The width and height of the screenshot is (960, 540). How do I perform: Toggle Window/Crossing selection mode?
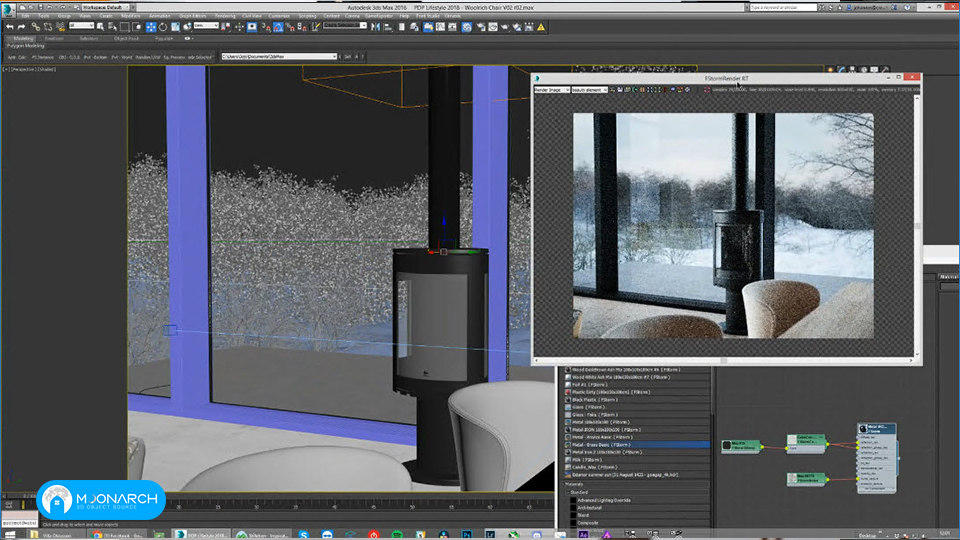137,27
